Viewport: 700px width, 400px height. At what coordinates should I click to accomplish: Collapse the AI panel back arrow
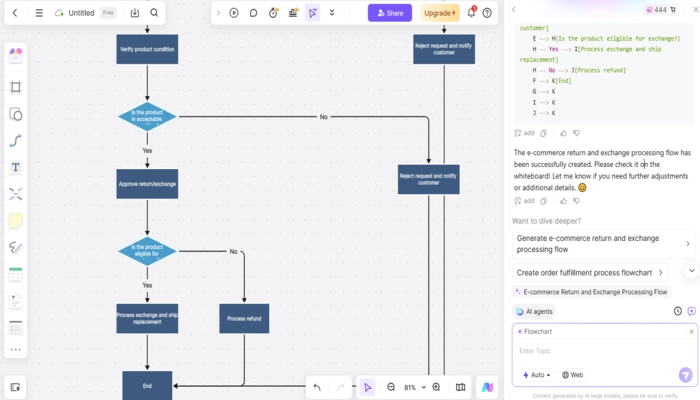click(514, 9)
